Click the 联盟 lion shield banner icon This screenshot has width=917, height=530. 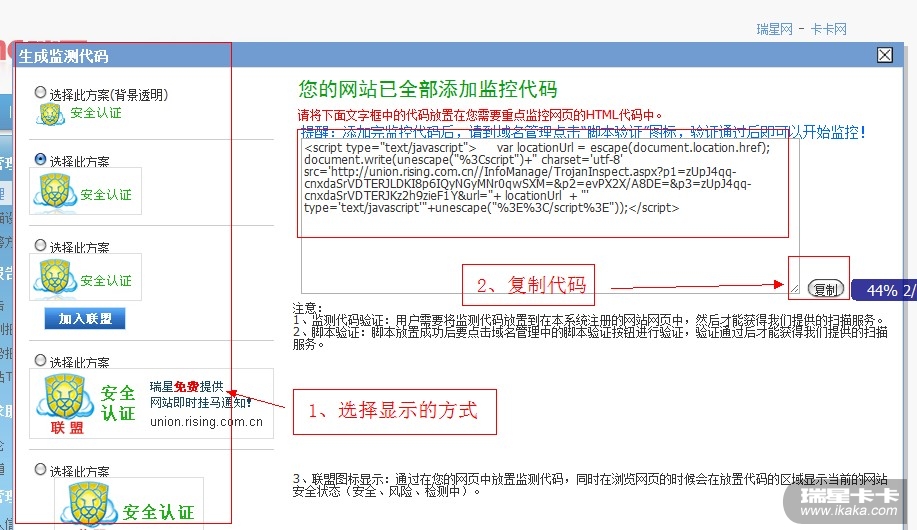coord(64,404)
